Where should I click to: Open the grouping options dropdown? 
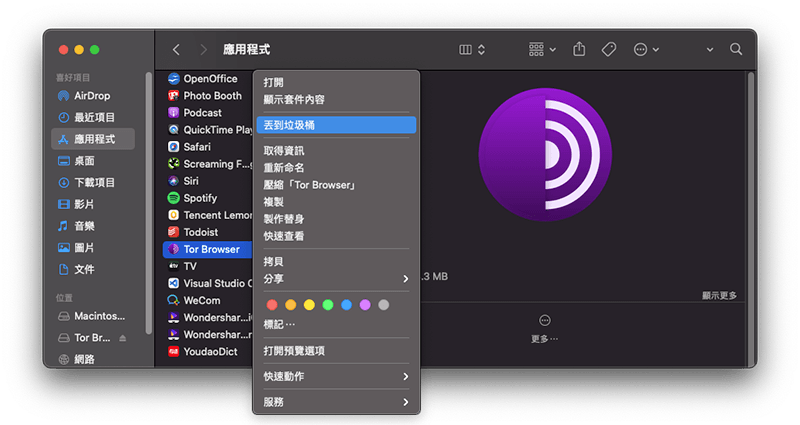542,49
